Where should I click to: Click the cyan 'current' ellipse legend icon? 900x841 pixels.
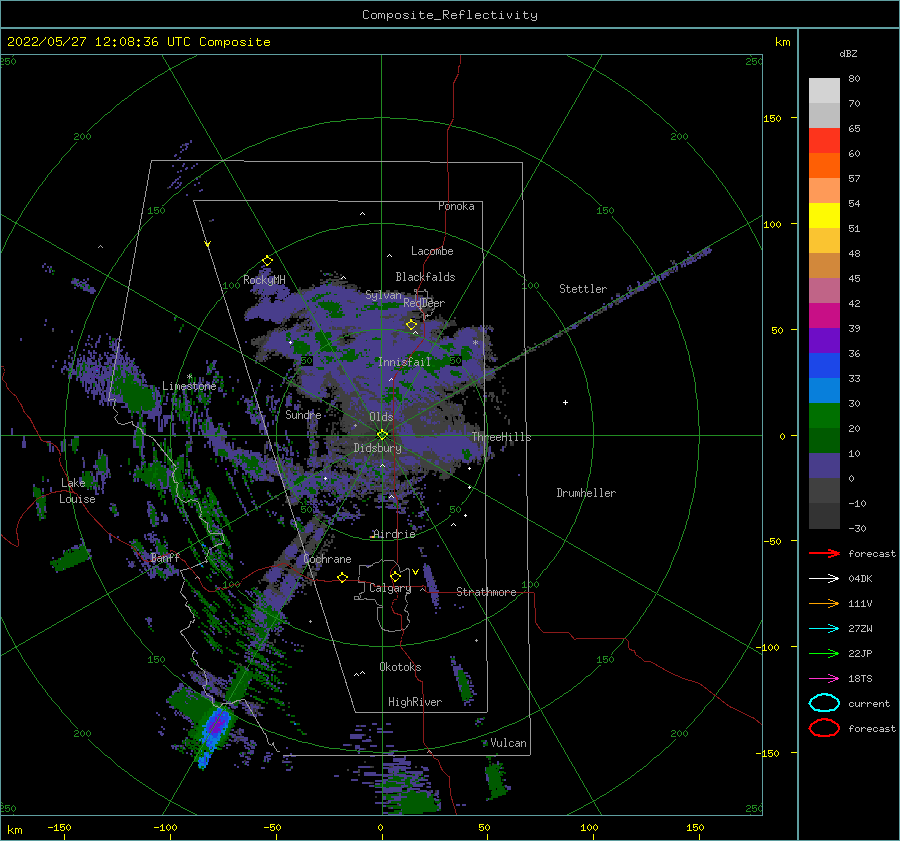point(824,703)
